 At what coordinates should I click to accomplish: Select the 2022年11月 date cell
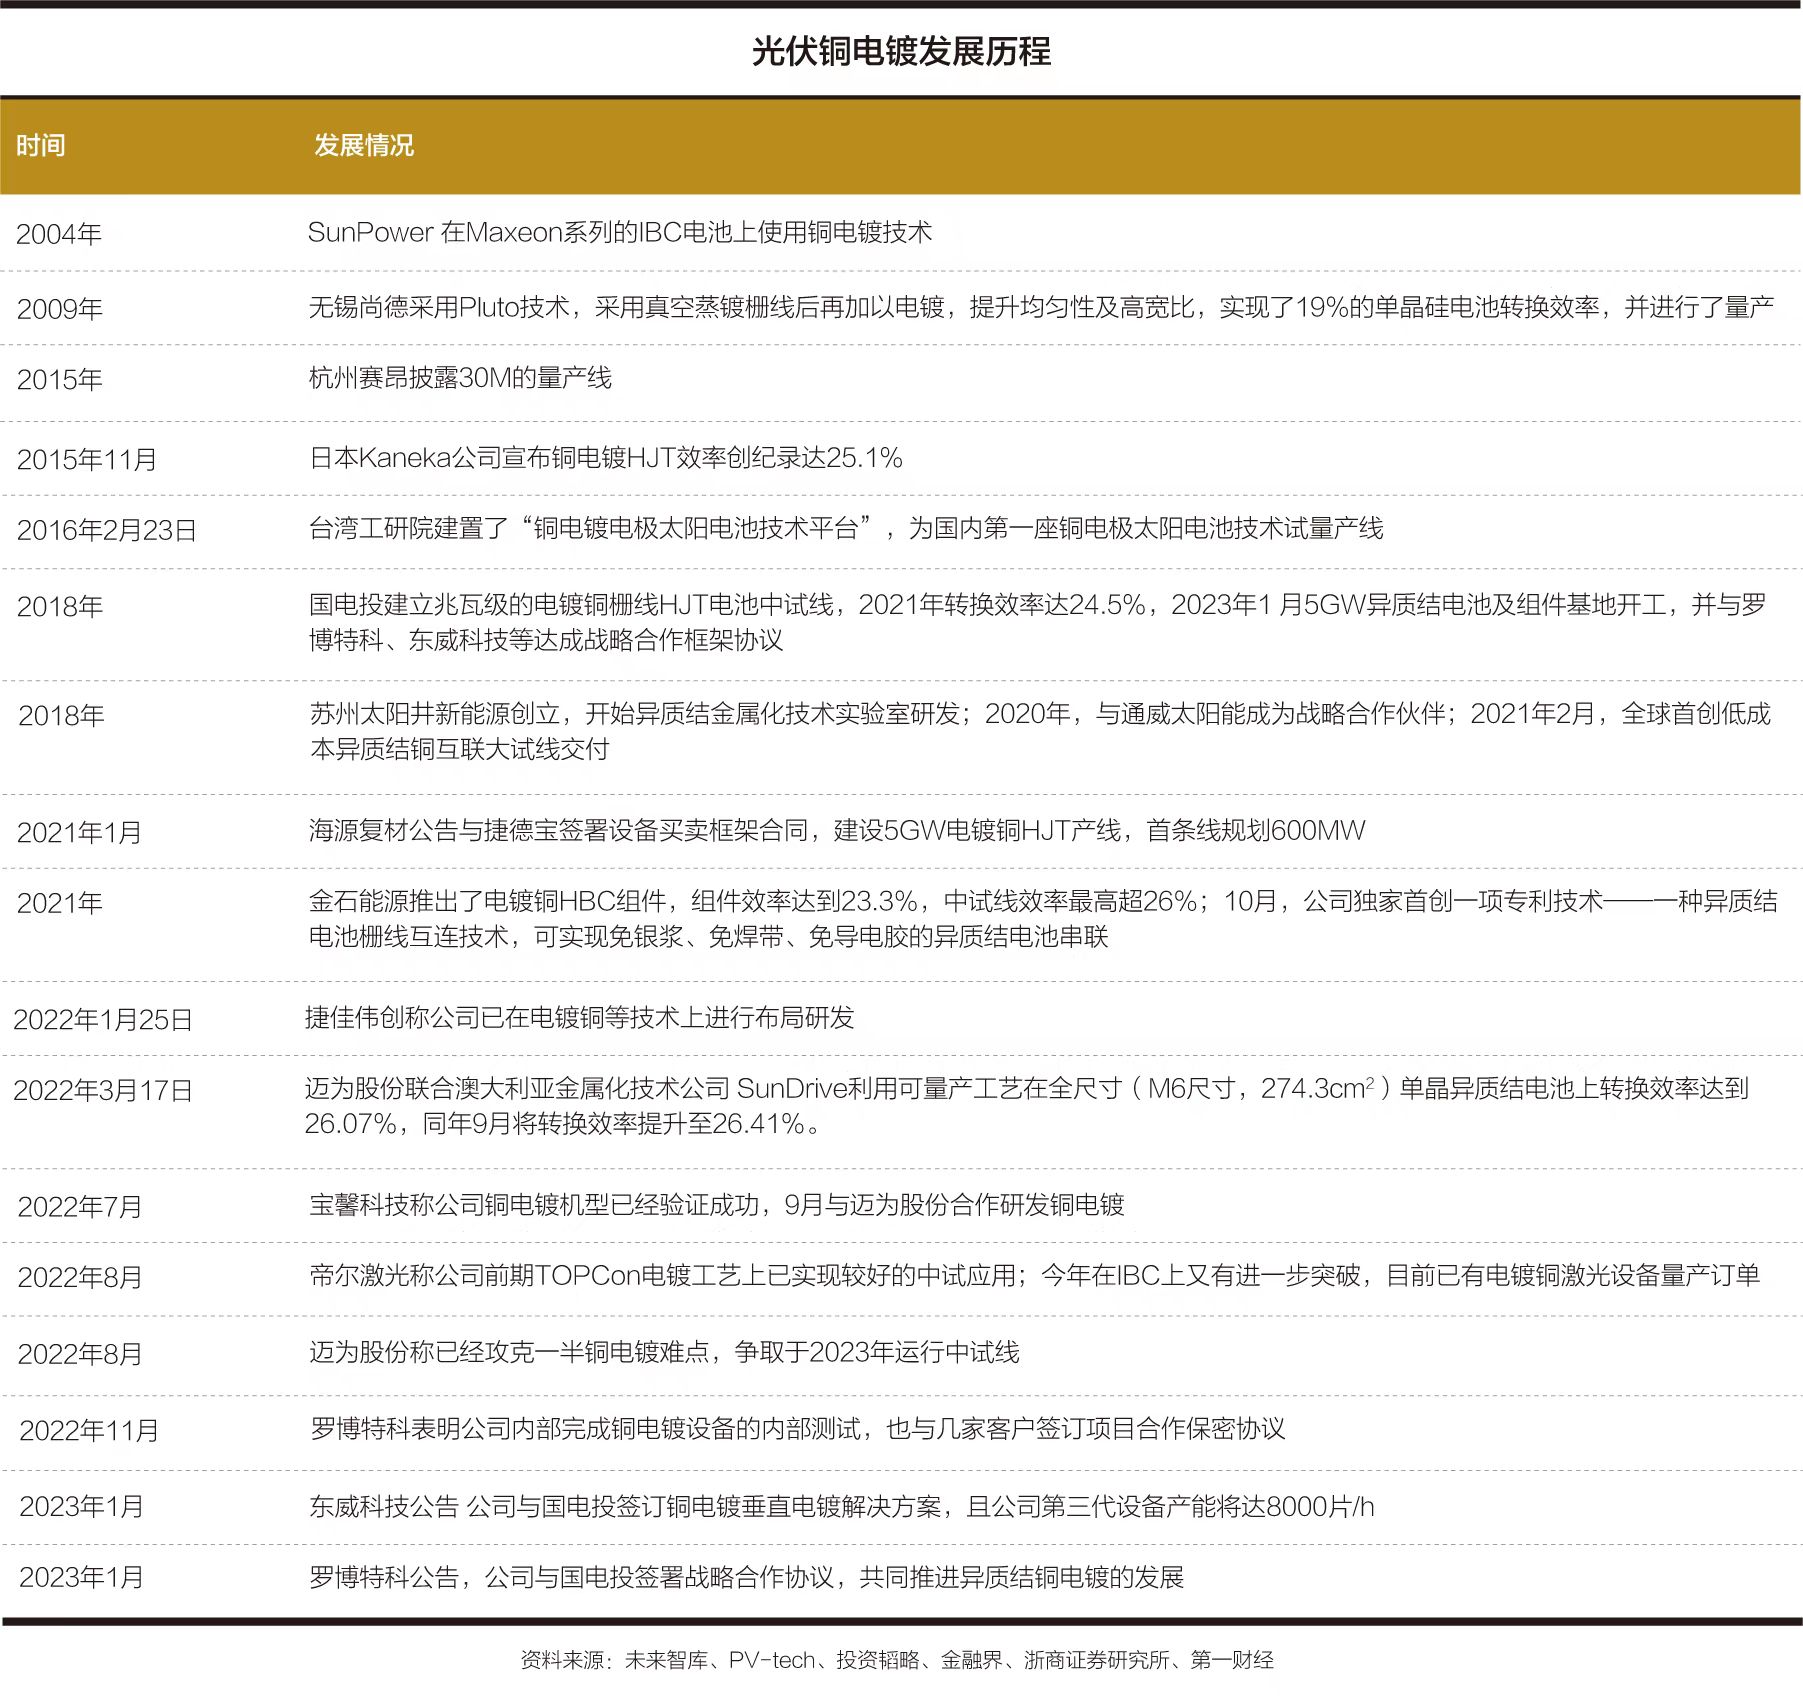point(89,1431)
